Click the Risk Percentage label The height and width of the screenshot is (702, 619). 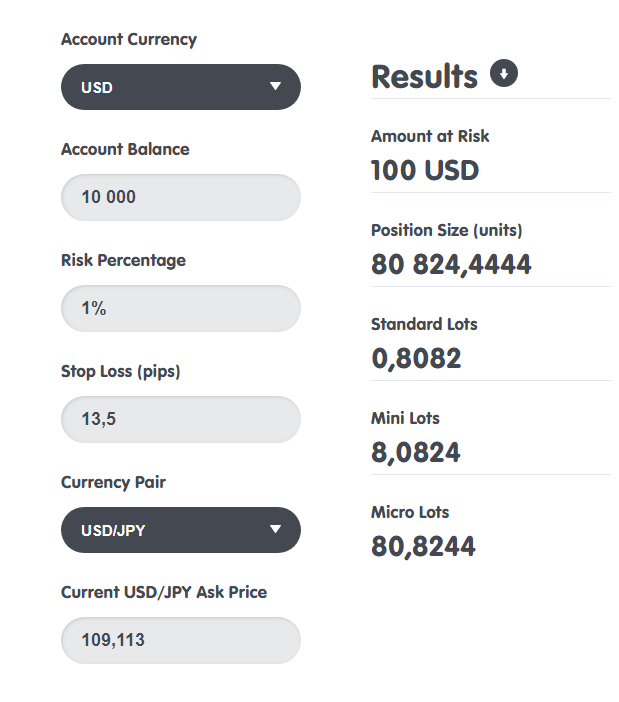(123, 260)
